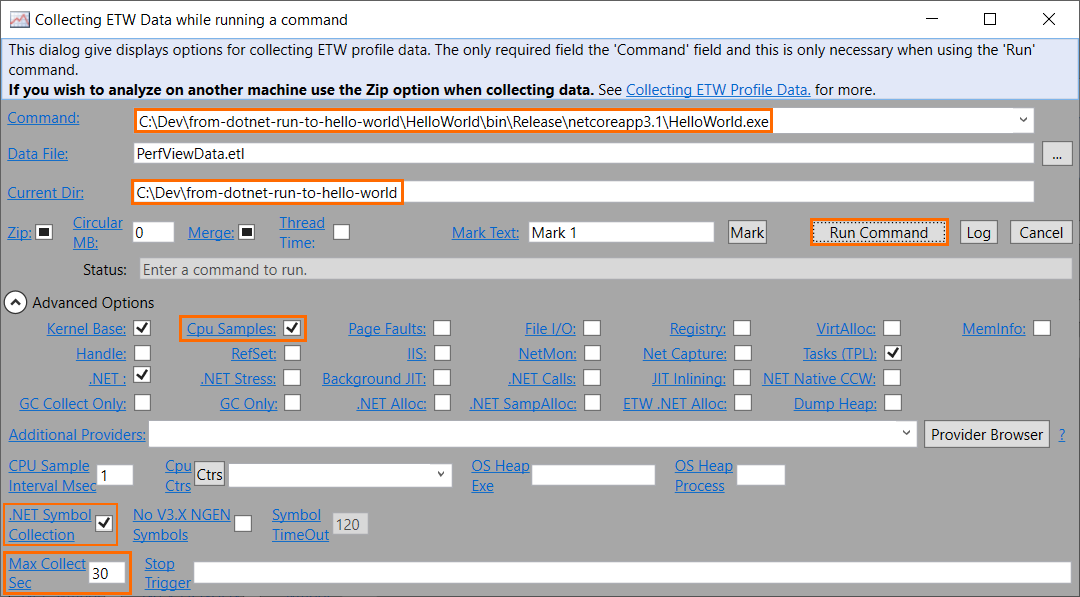Enable the JIT Inlining checkbox
Image resolution: width=1080 pixels, height=597 pixels.
coord(742,378)
